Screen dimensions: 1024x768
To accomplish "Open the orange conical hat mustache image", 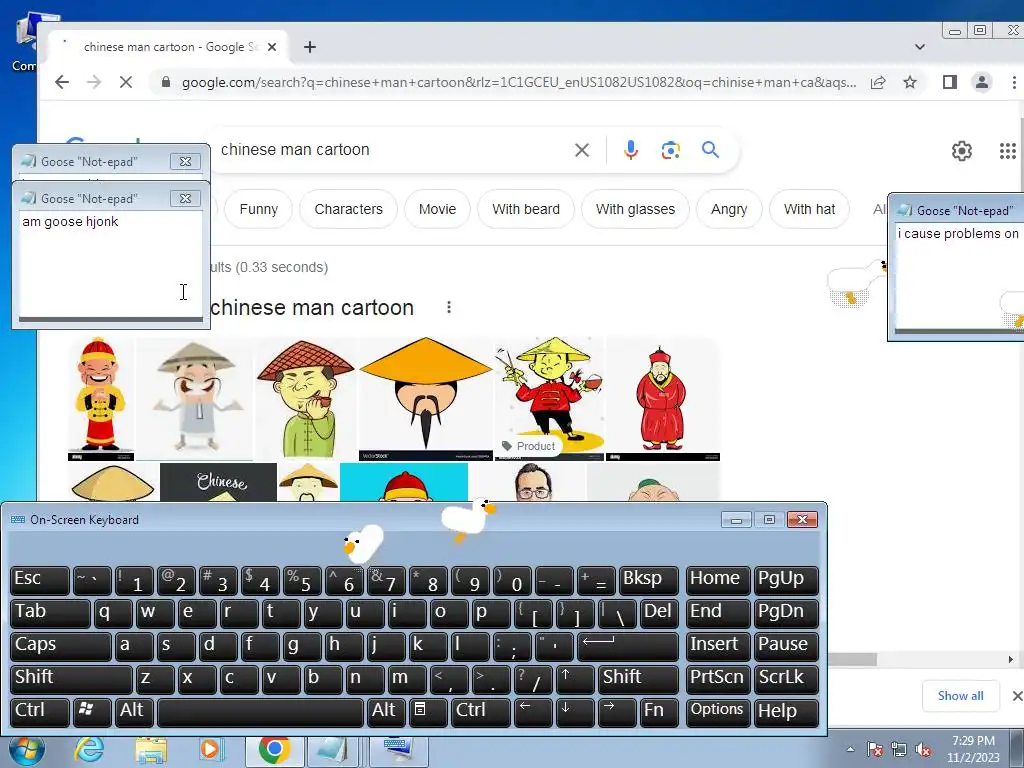I will (426, 398).
